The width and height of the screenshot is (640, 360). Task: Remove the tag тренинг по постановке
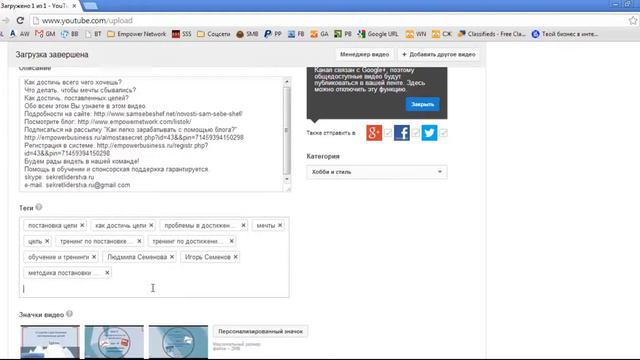tap(139, 241)
